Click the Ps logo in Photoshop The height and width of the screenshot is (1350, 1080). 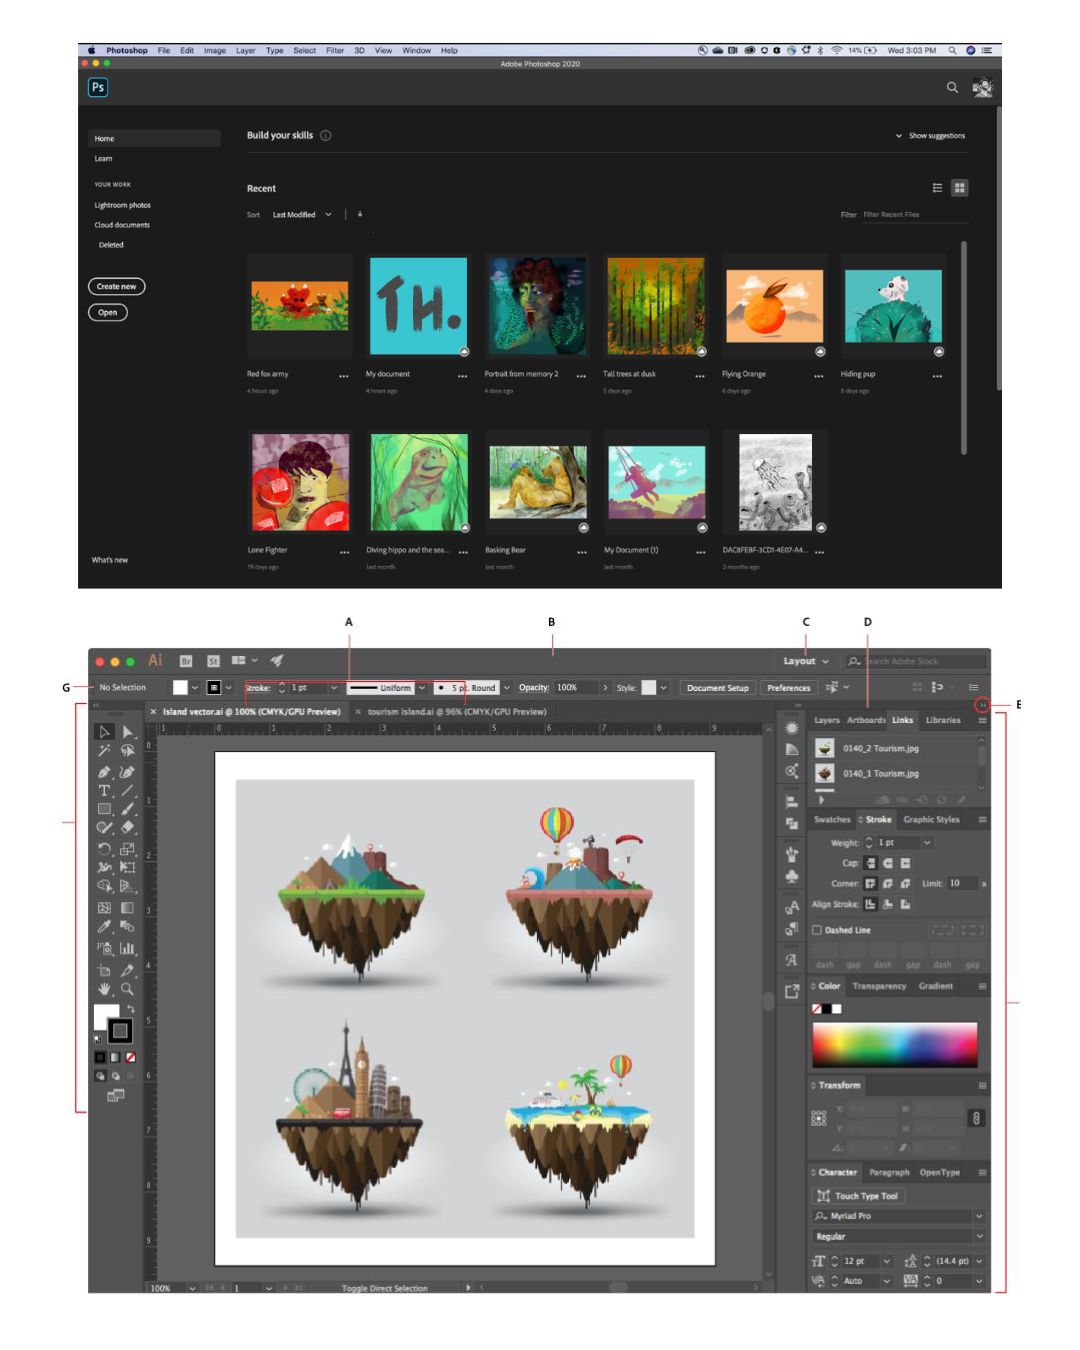click(98, 87)
